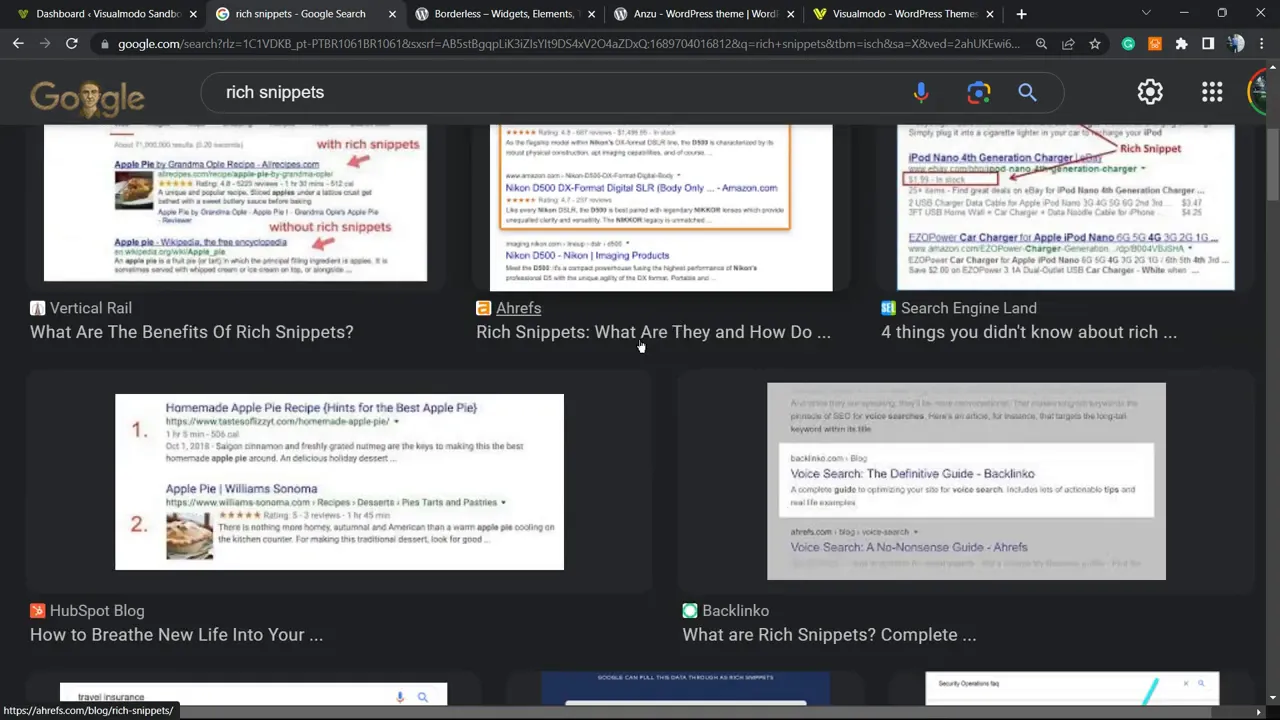Bookmark this page with the star
This screenshot has height=720, width=1280.
1095,44
